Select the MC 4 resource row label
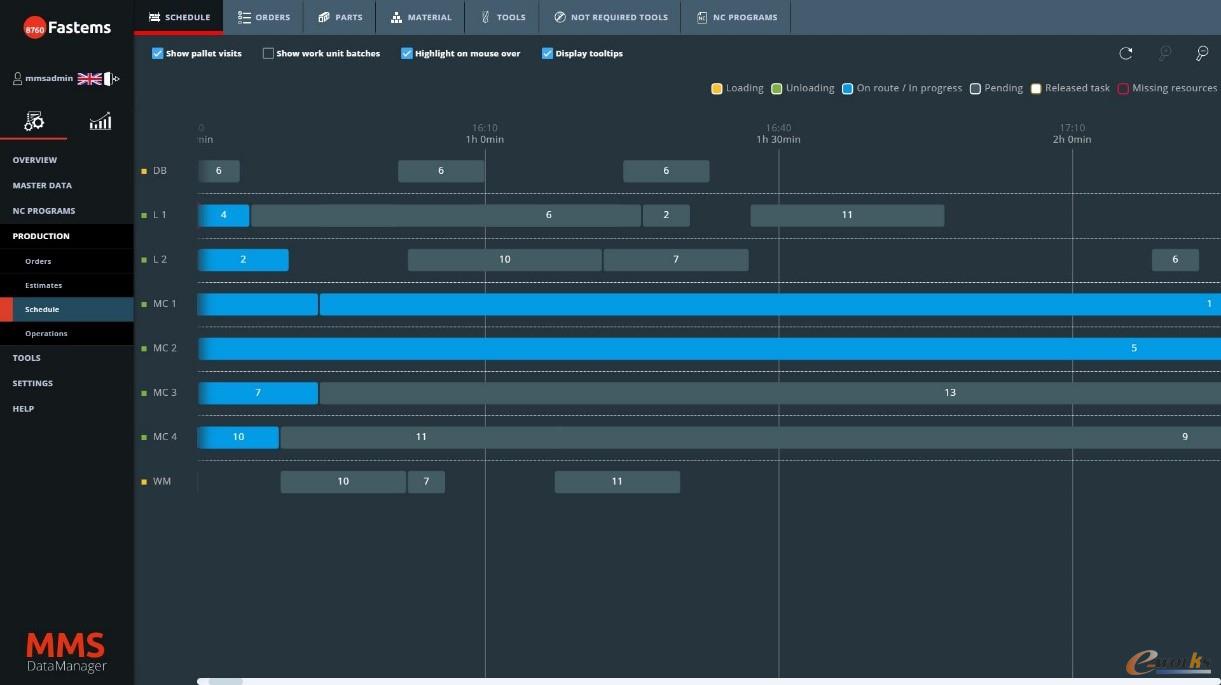The image size is (1221, 685). coord(164,437)
